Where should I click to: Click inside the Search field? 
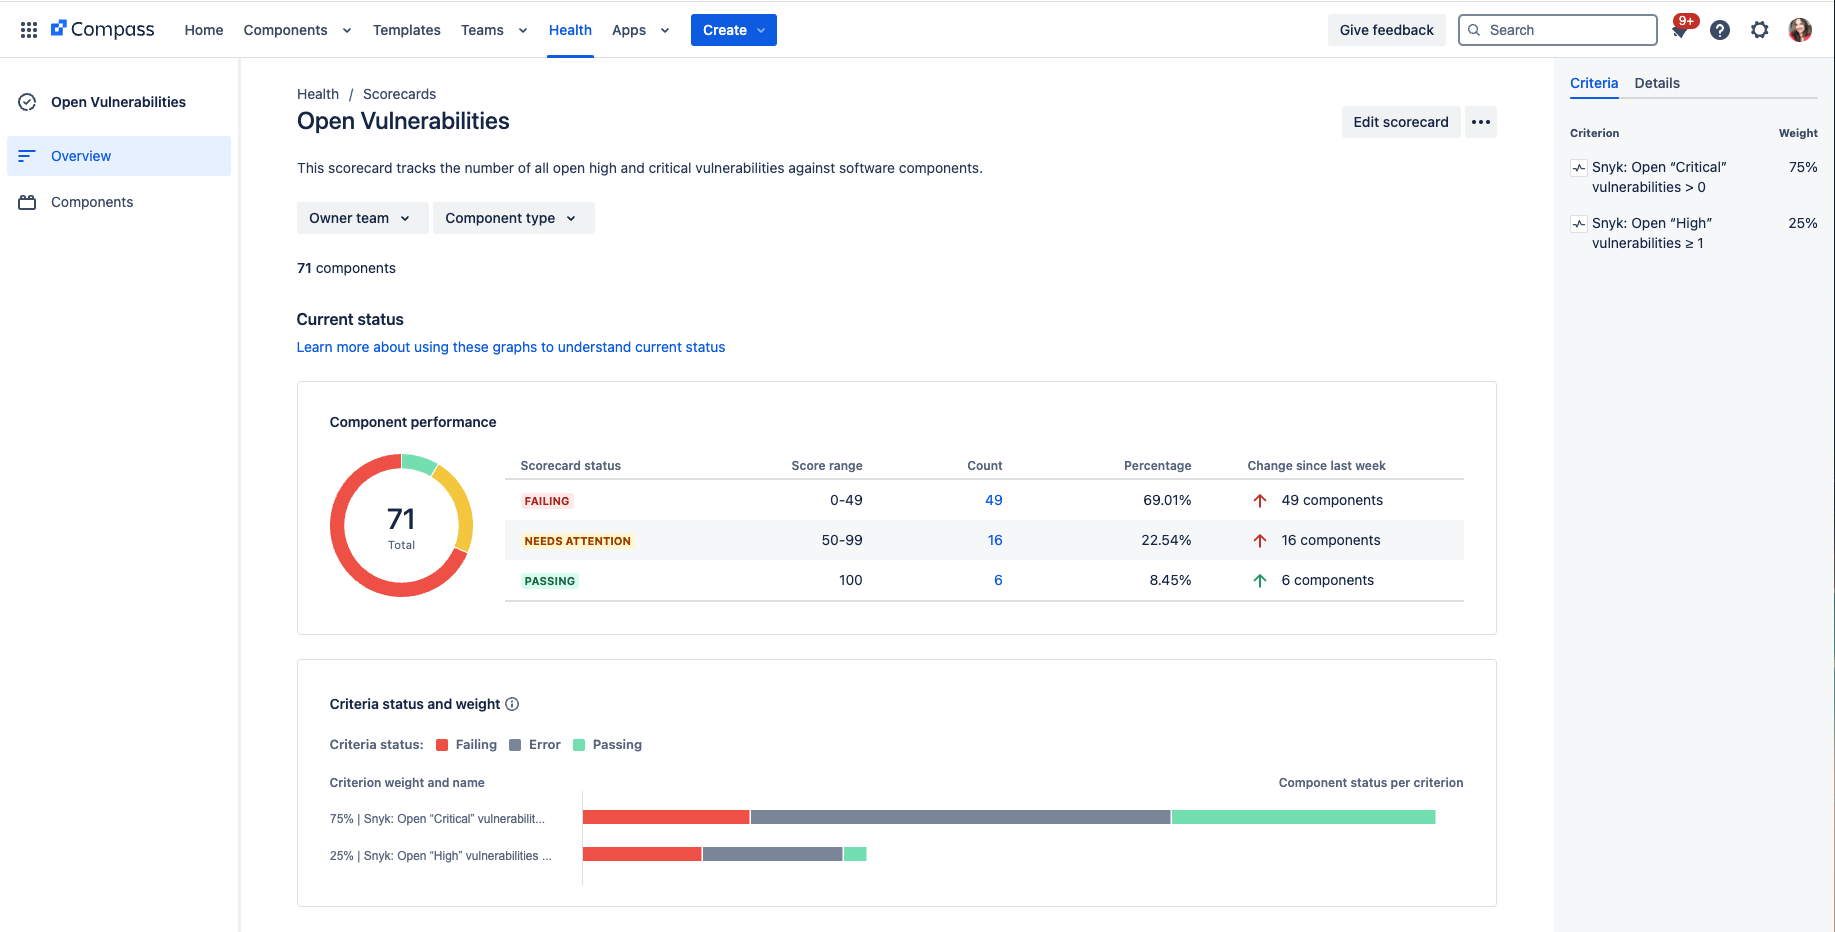coord(1557,30)
